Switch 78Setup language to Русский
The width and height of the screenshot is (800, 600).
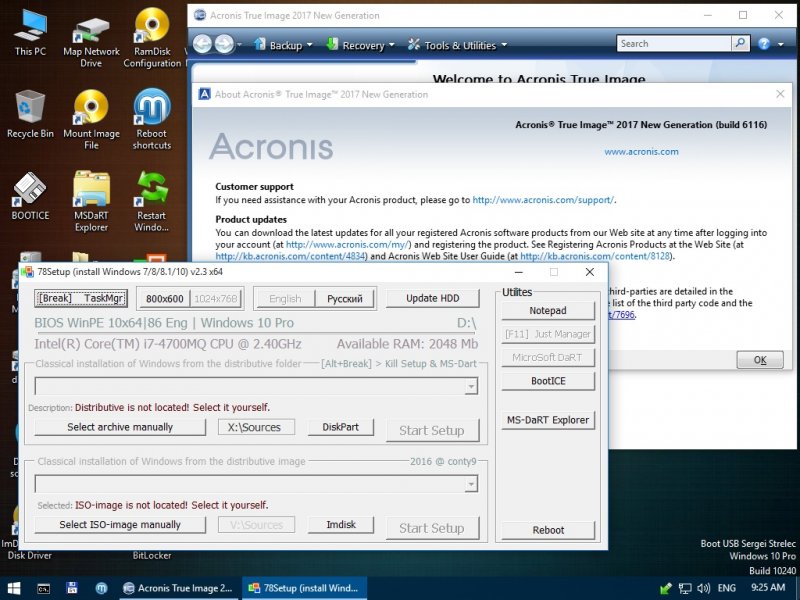(345, 298)
